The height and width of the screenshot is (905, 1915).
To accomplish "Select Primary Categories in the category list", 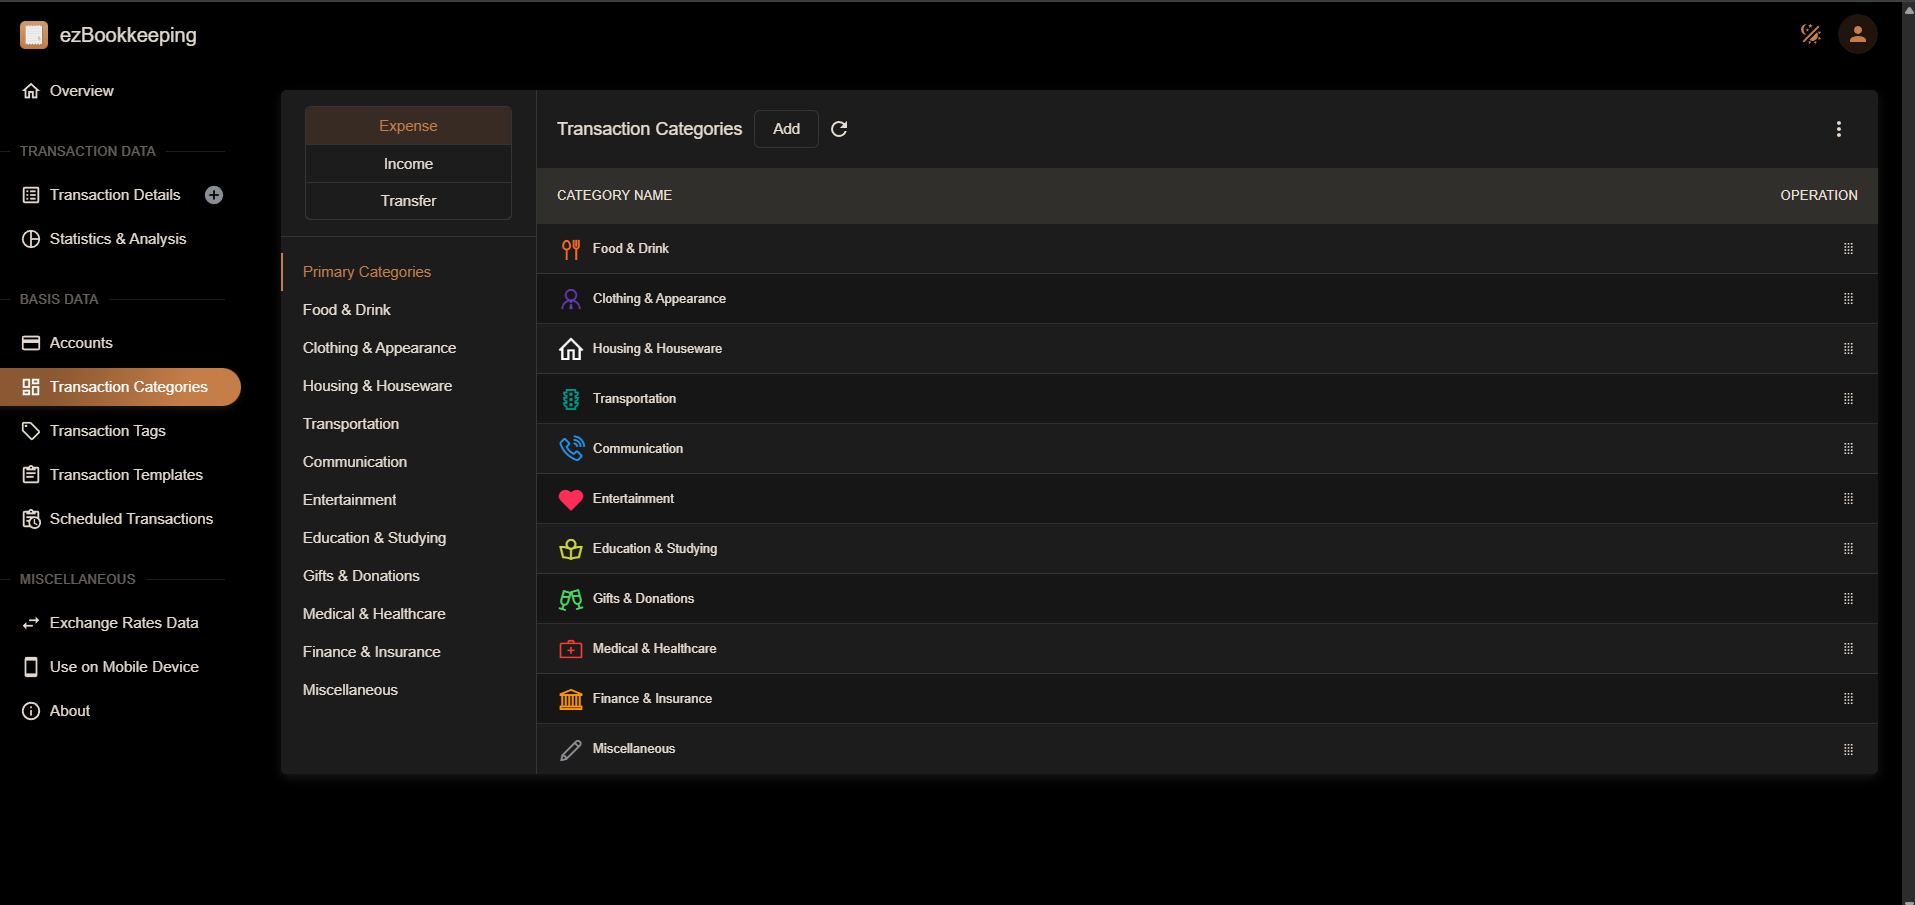I will tap(408, 272).
